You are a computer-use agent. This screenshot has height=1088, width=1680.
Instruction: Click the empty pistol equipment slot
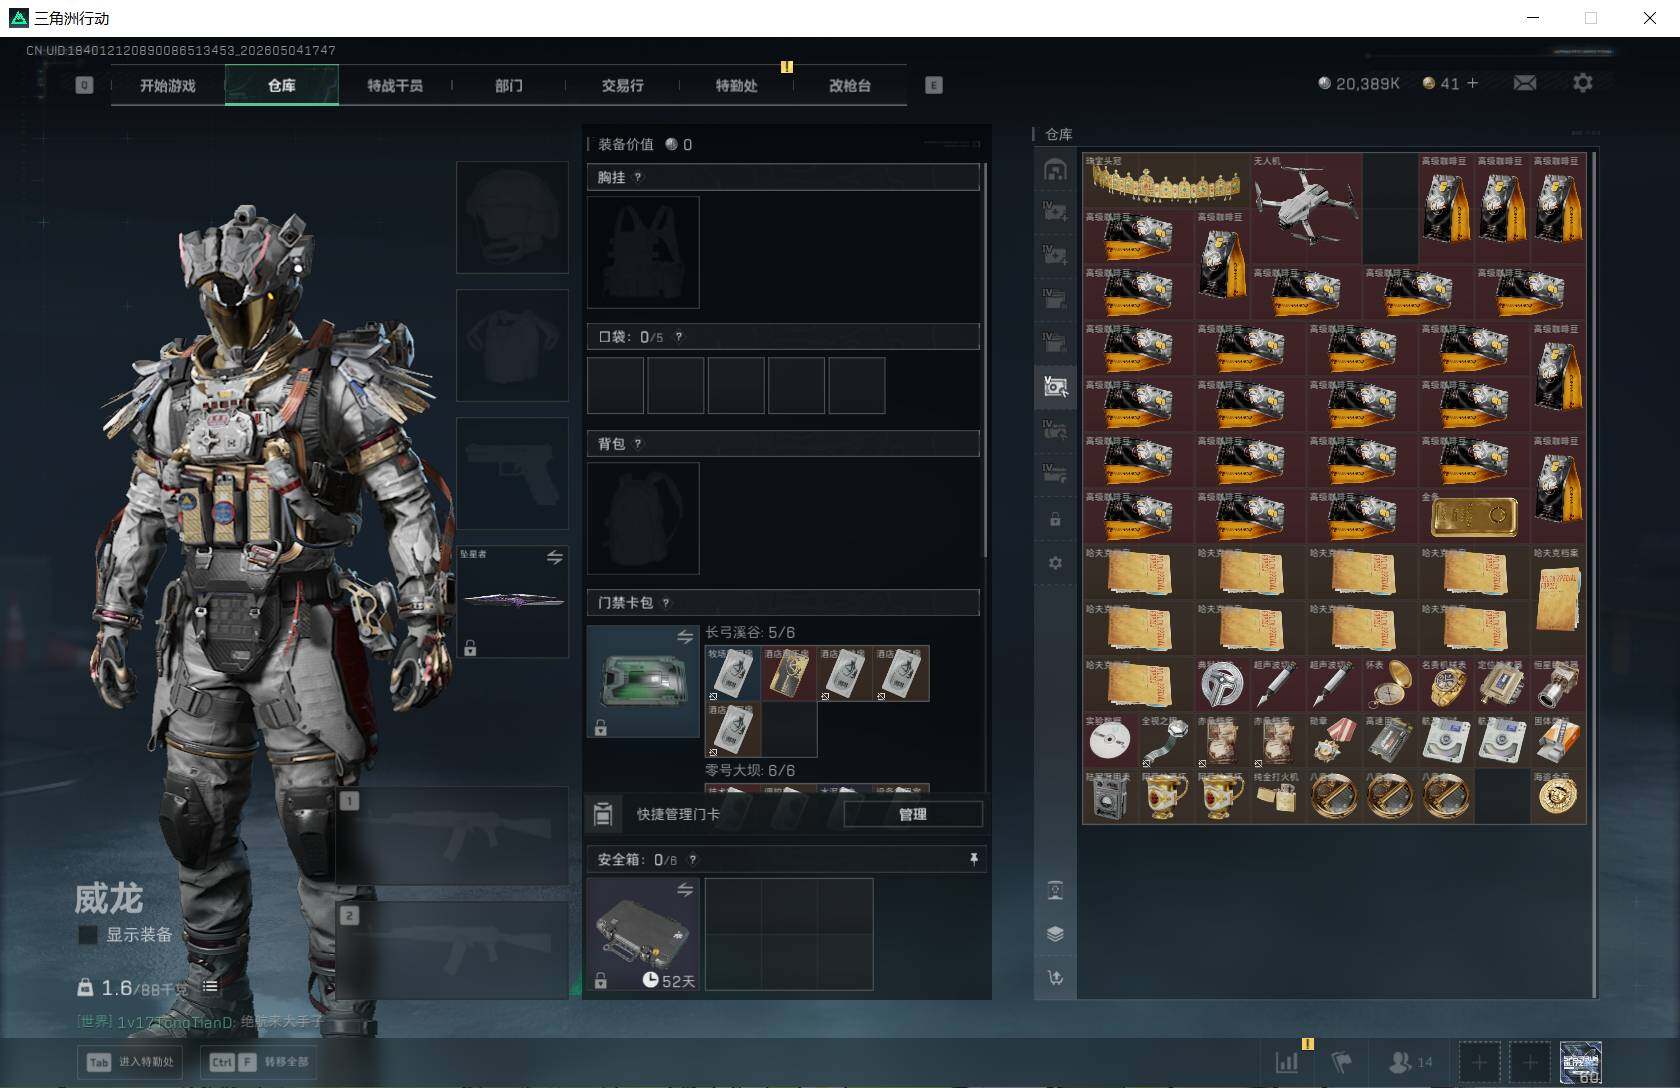512,473
